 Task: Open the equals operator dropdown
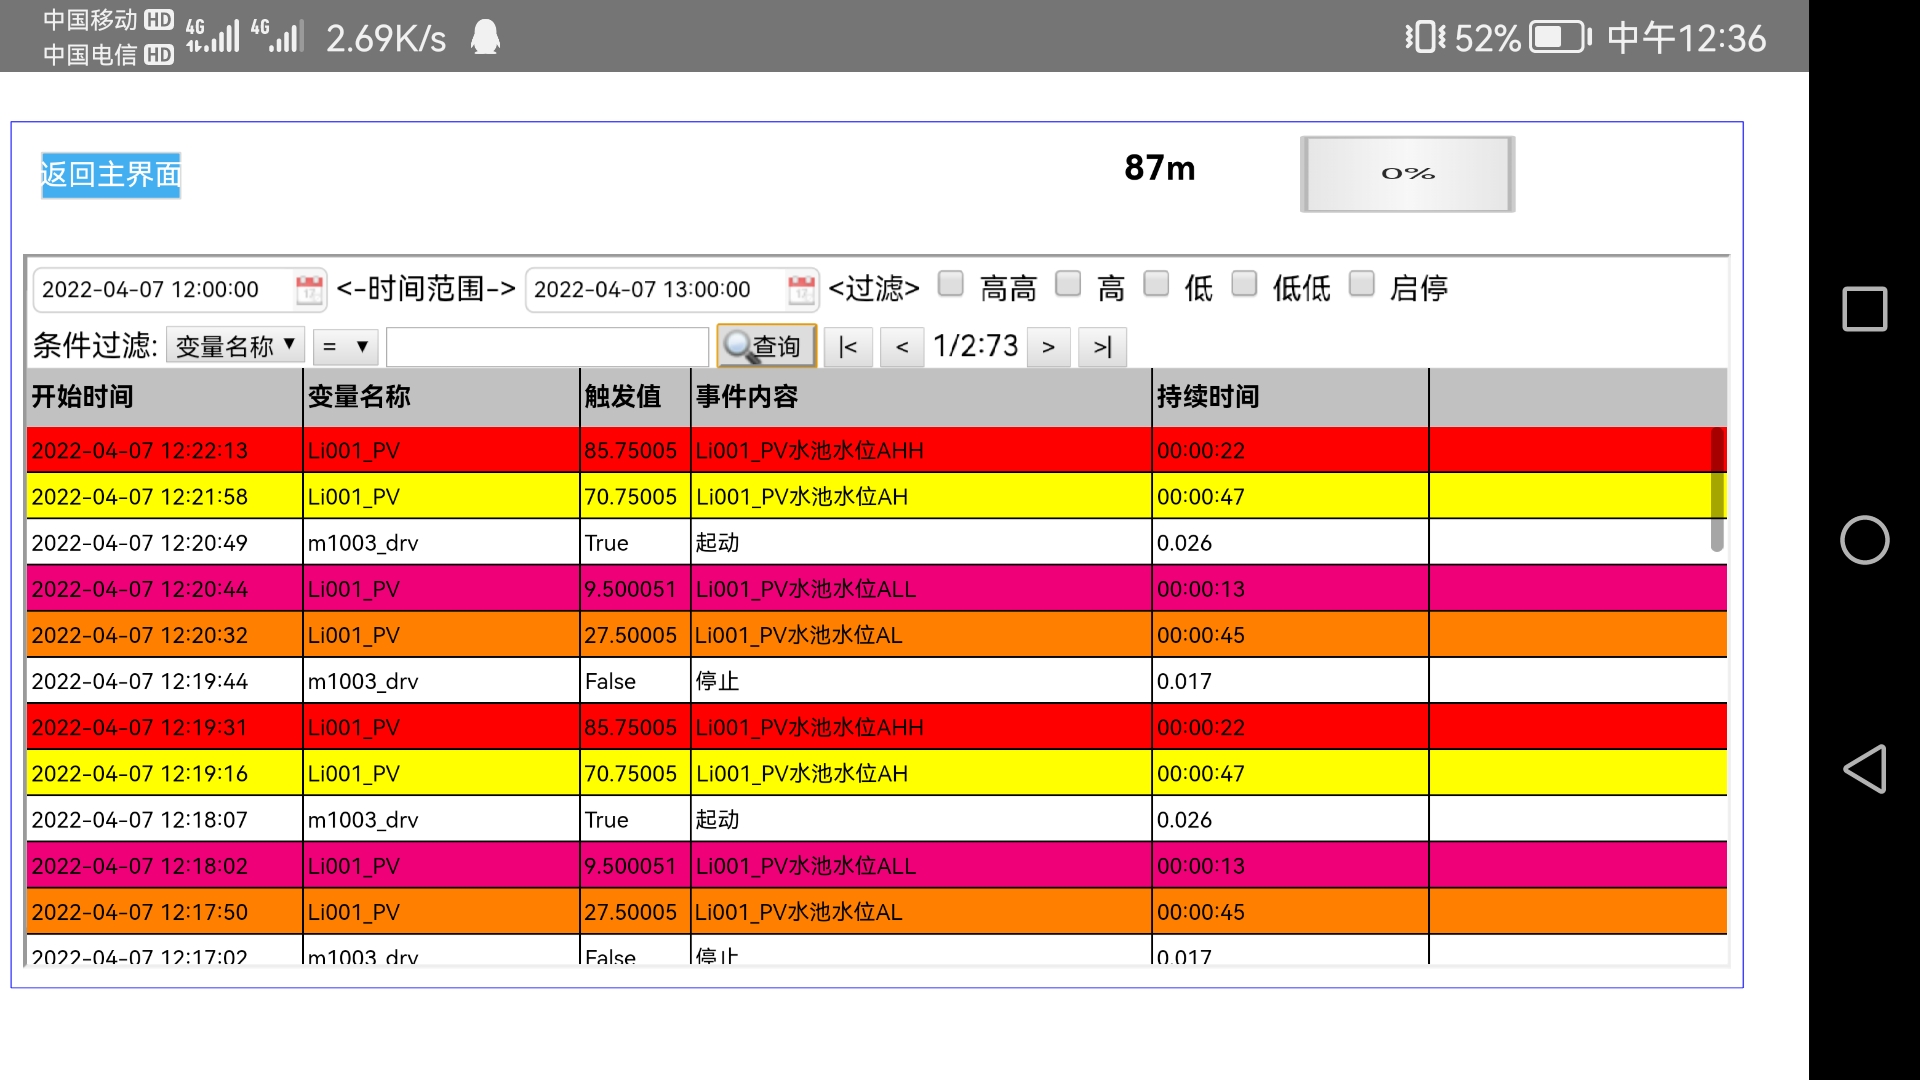pyautogui.click(x=345, y=347)
